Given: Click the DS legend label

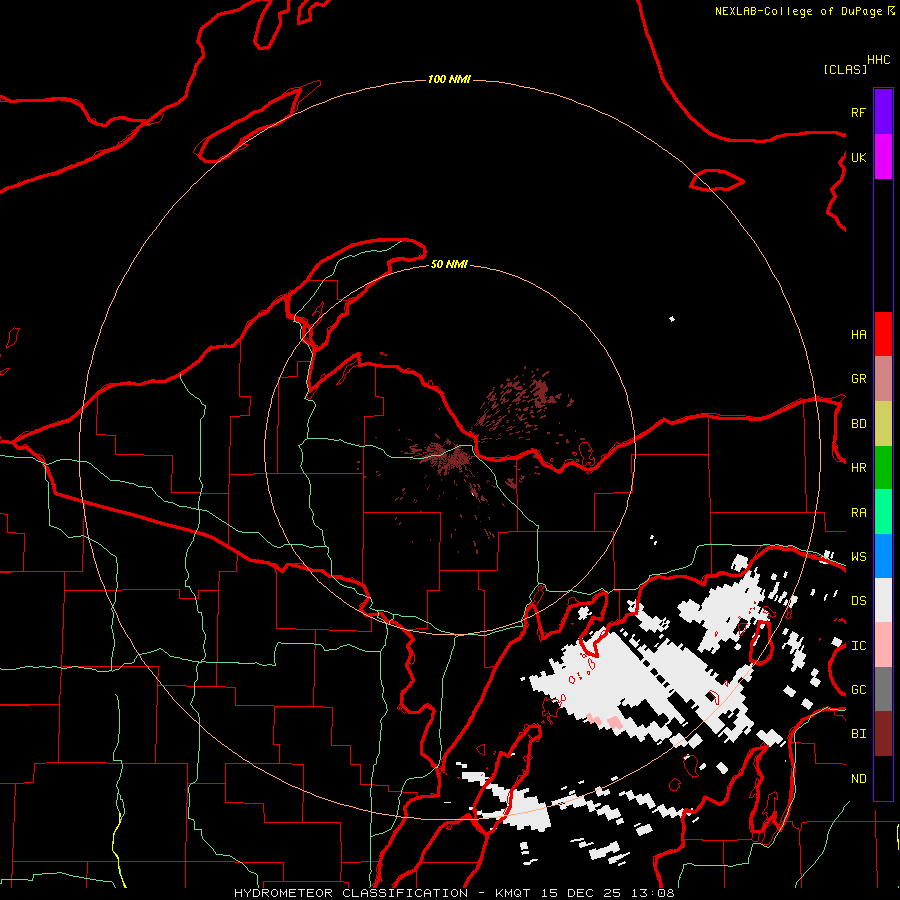Looking at the screenshot, I should 858,601.
